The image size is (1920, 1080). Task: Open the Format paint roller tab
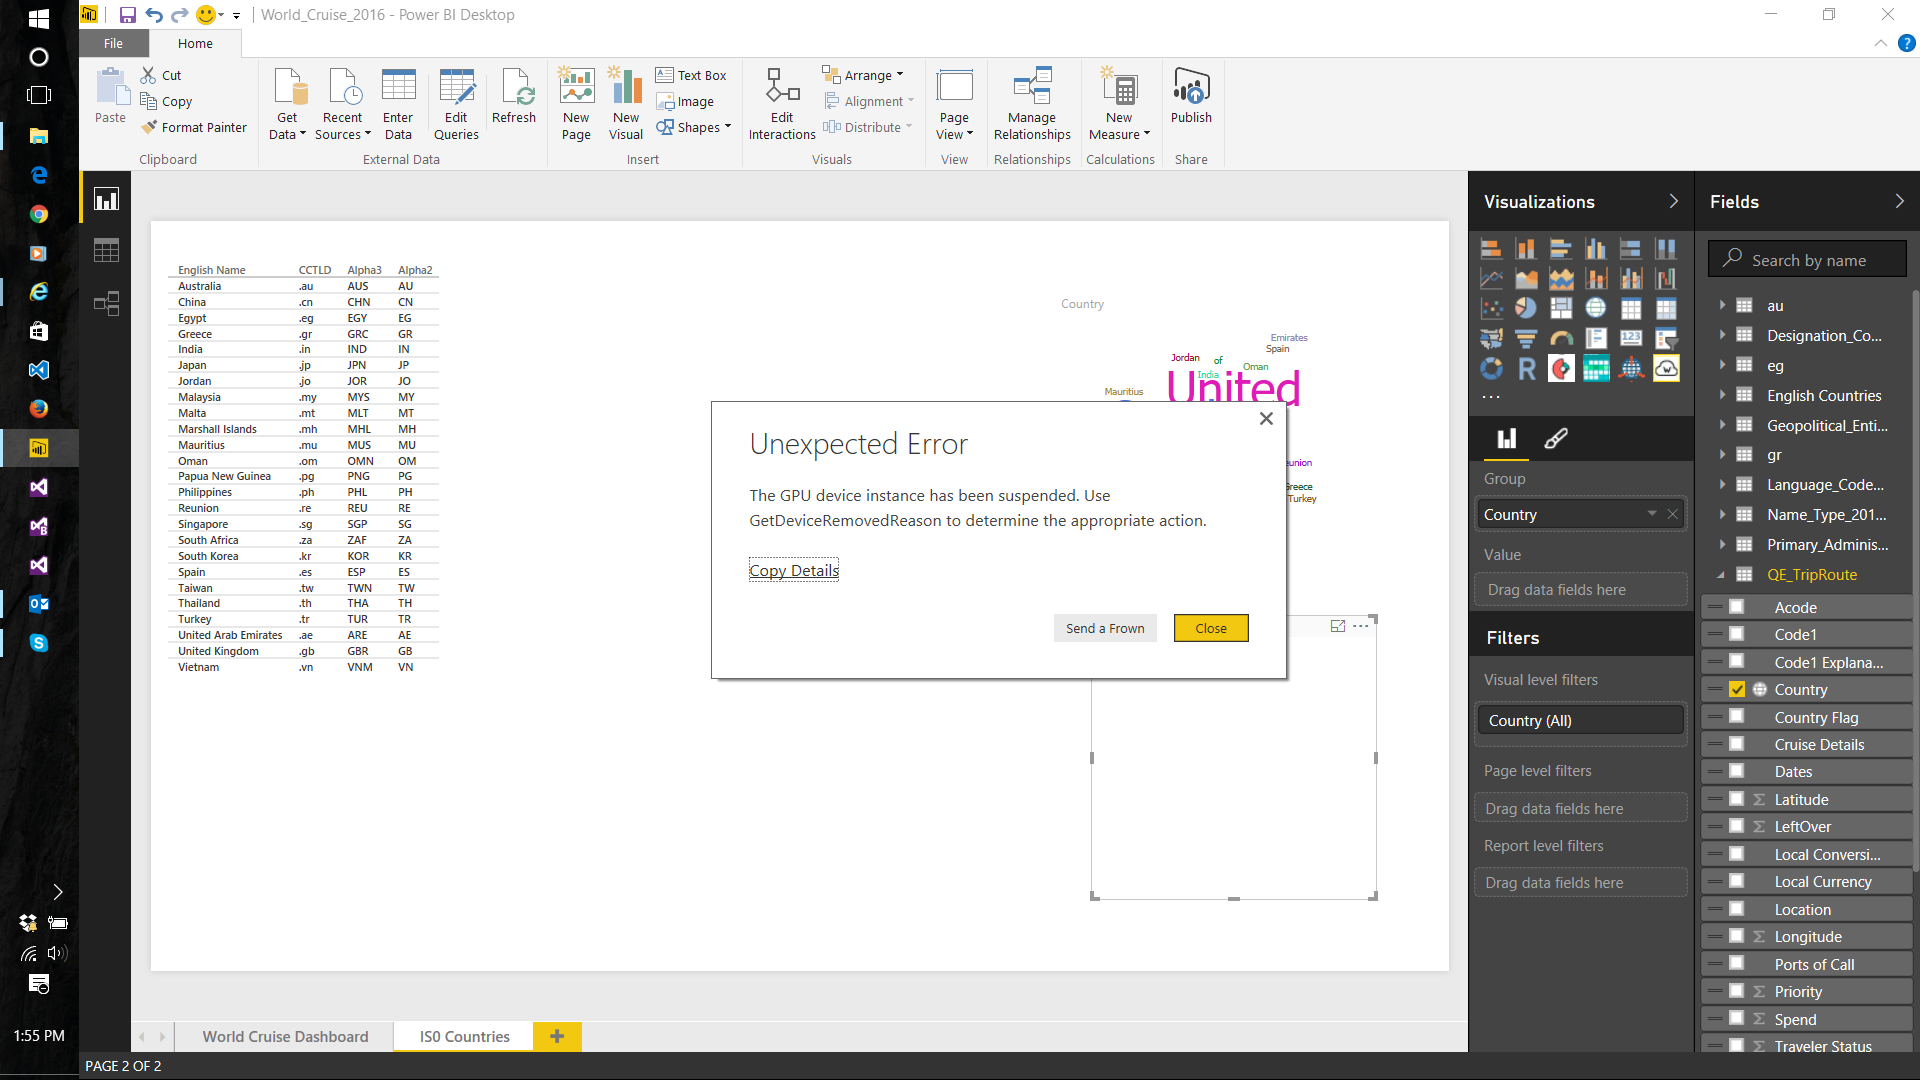pyautogui.click(x=1556, y=438)
